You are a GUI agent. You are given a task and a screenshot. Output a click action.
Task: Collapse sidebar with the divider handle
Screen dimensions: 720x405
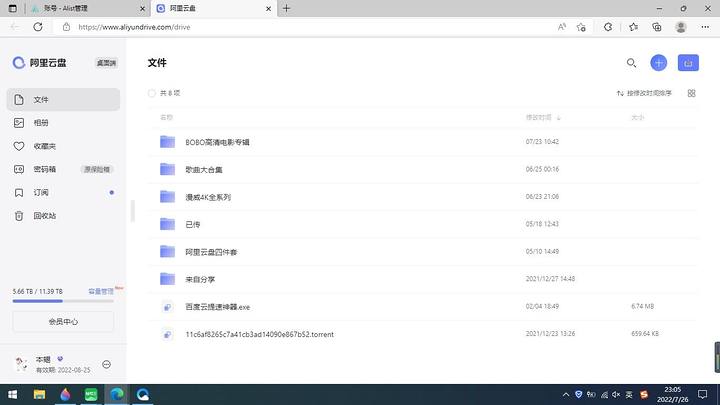[x=133, y=211]
